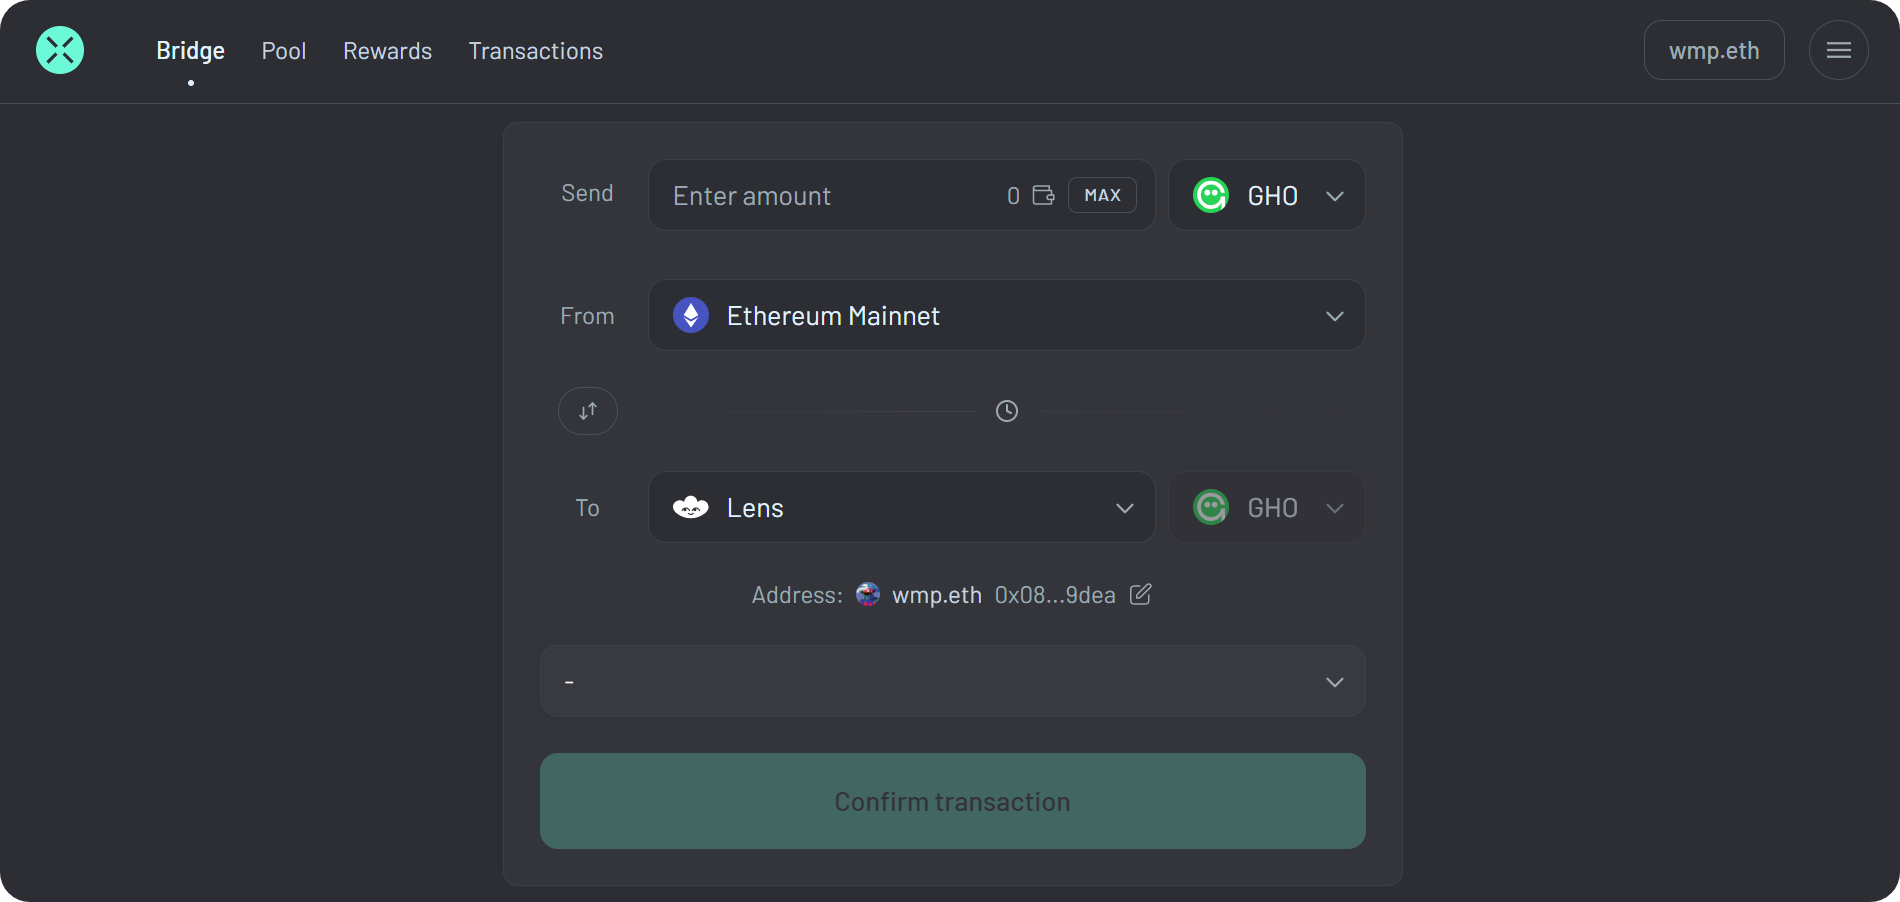Expand the transaction details row

tap(952, 681)
